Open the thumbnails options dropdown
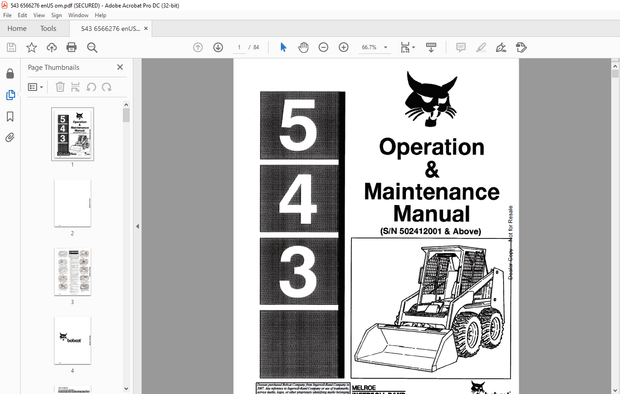Image resolution: width=620 pixels, height=394 pixels. tap(35, 87)
